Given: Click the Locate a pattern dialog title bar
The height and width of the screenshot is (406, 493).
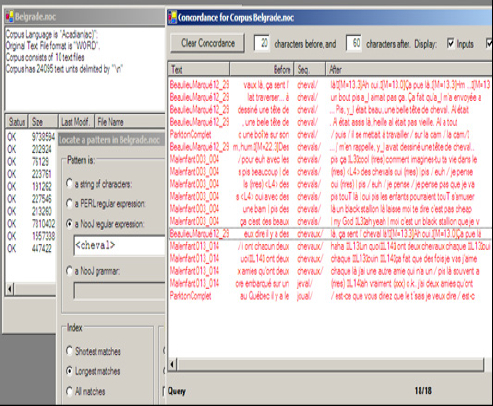Looking at the screenshot, I should coord(111,140).
